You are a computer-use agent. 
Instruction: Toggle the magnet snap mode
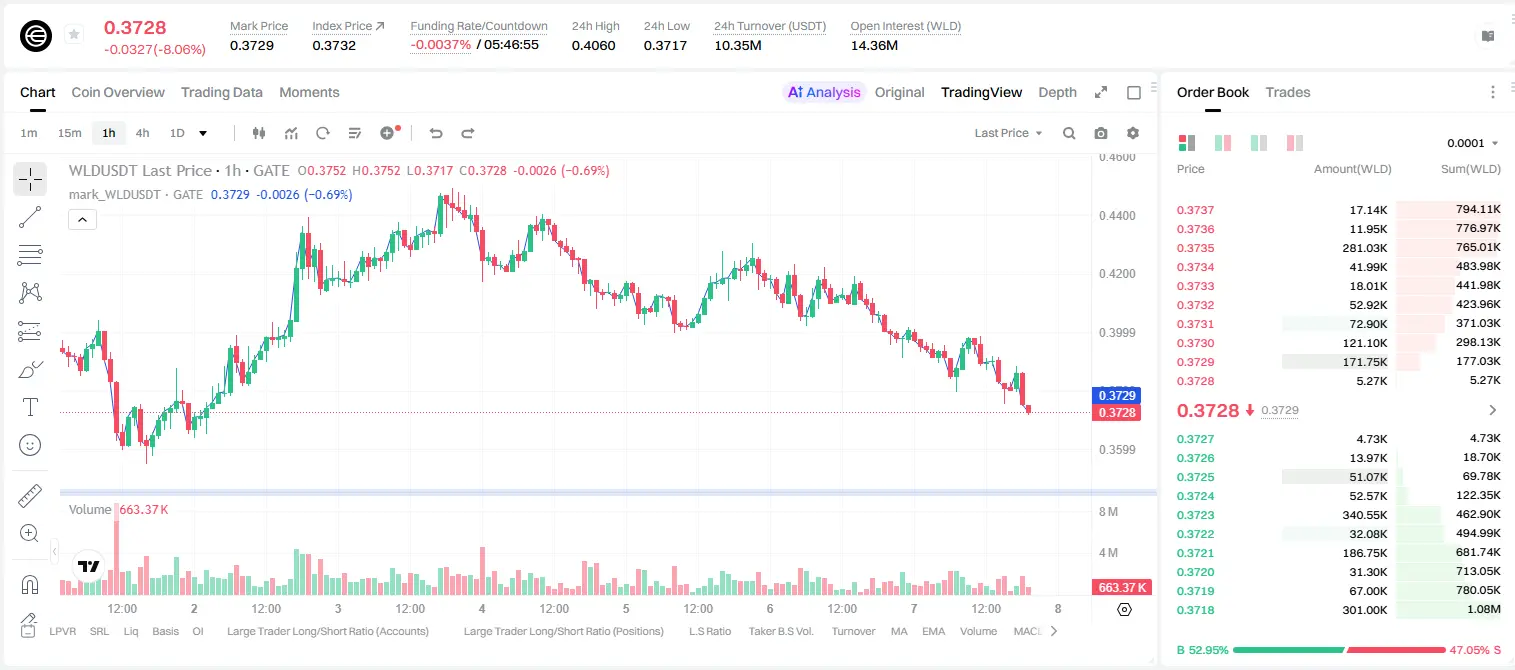tap(30, 585)
